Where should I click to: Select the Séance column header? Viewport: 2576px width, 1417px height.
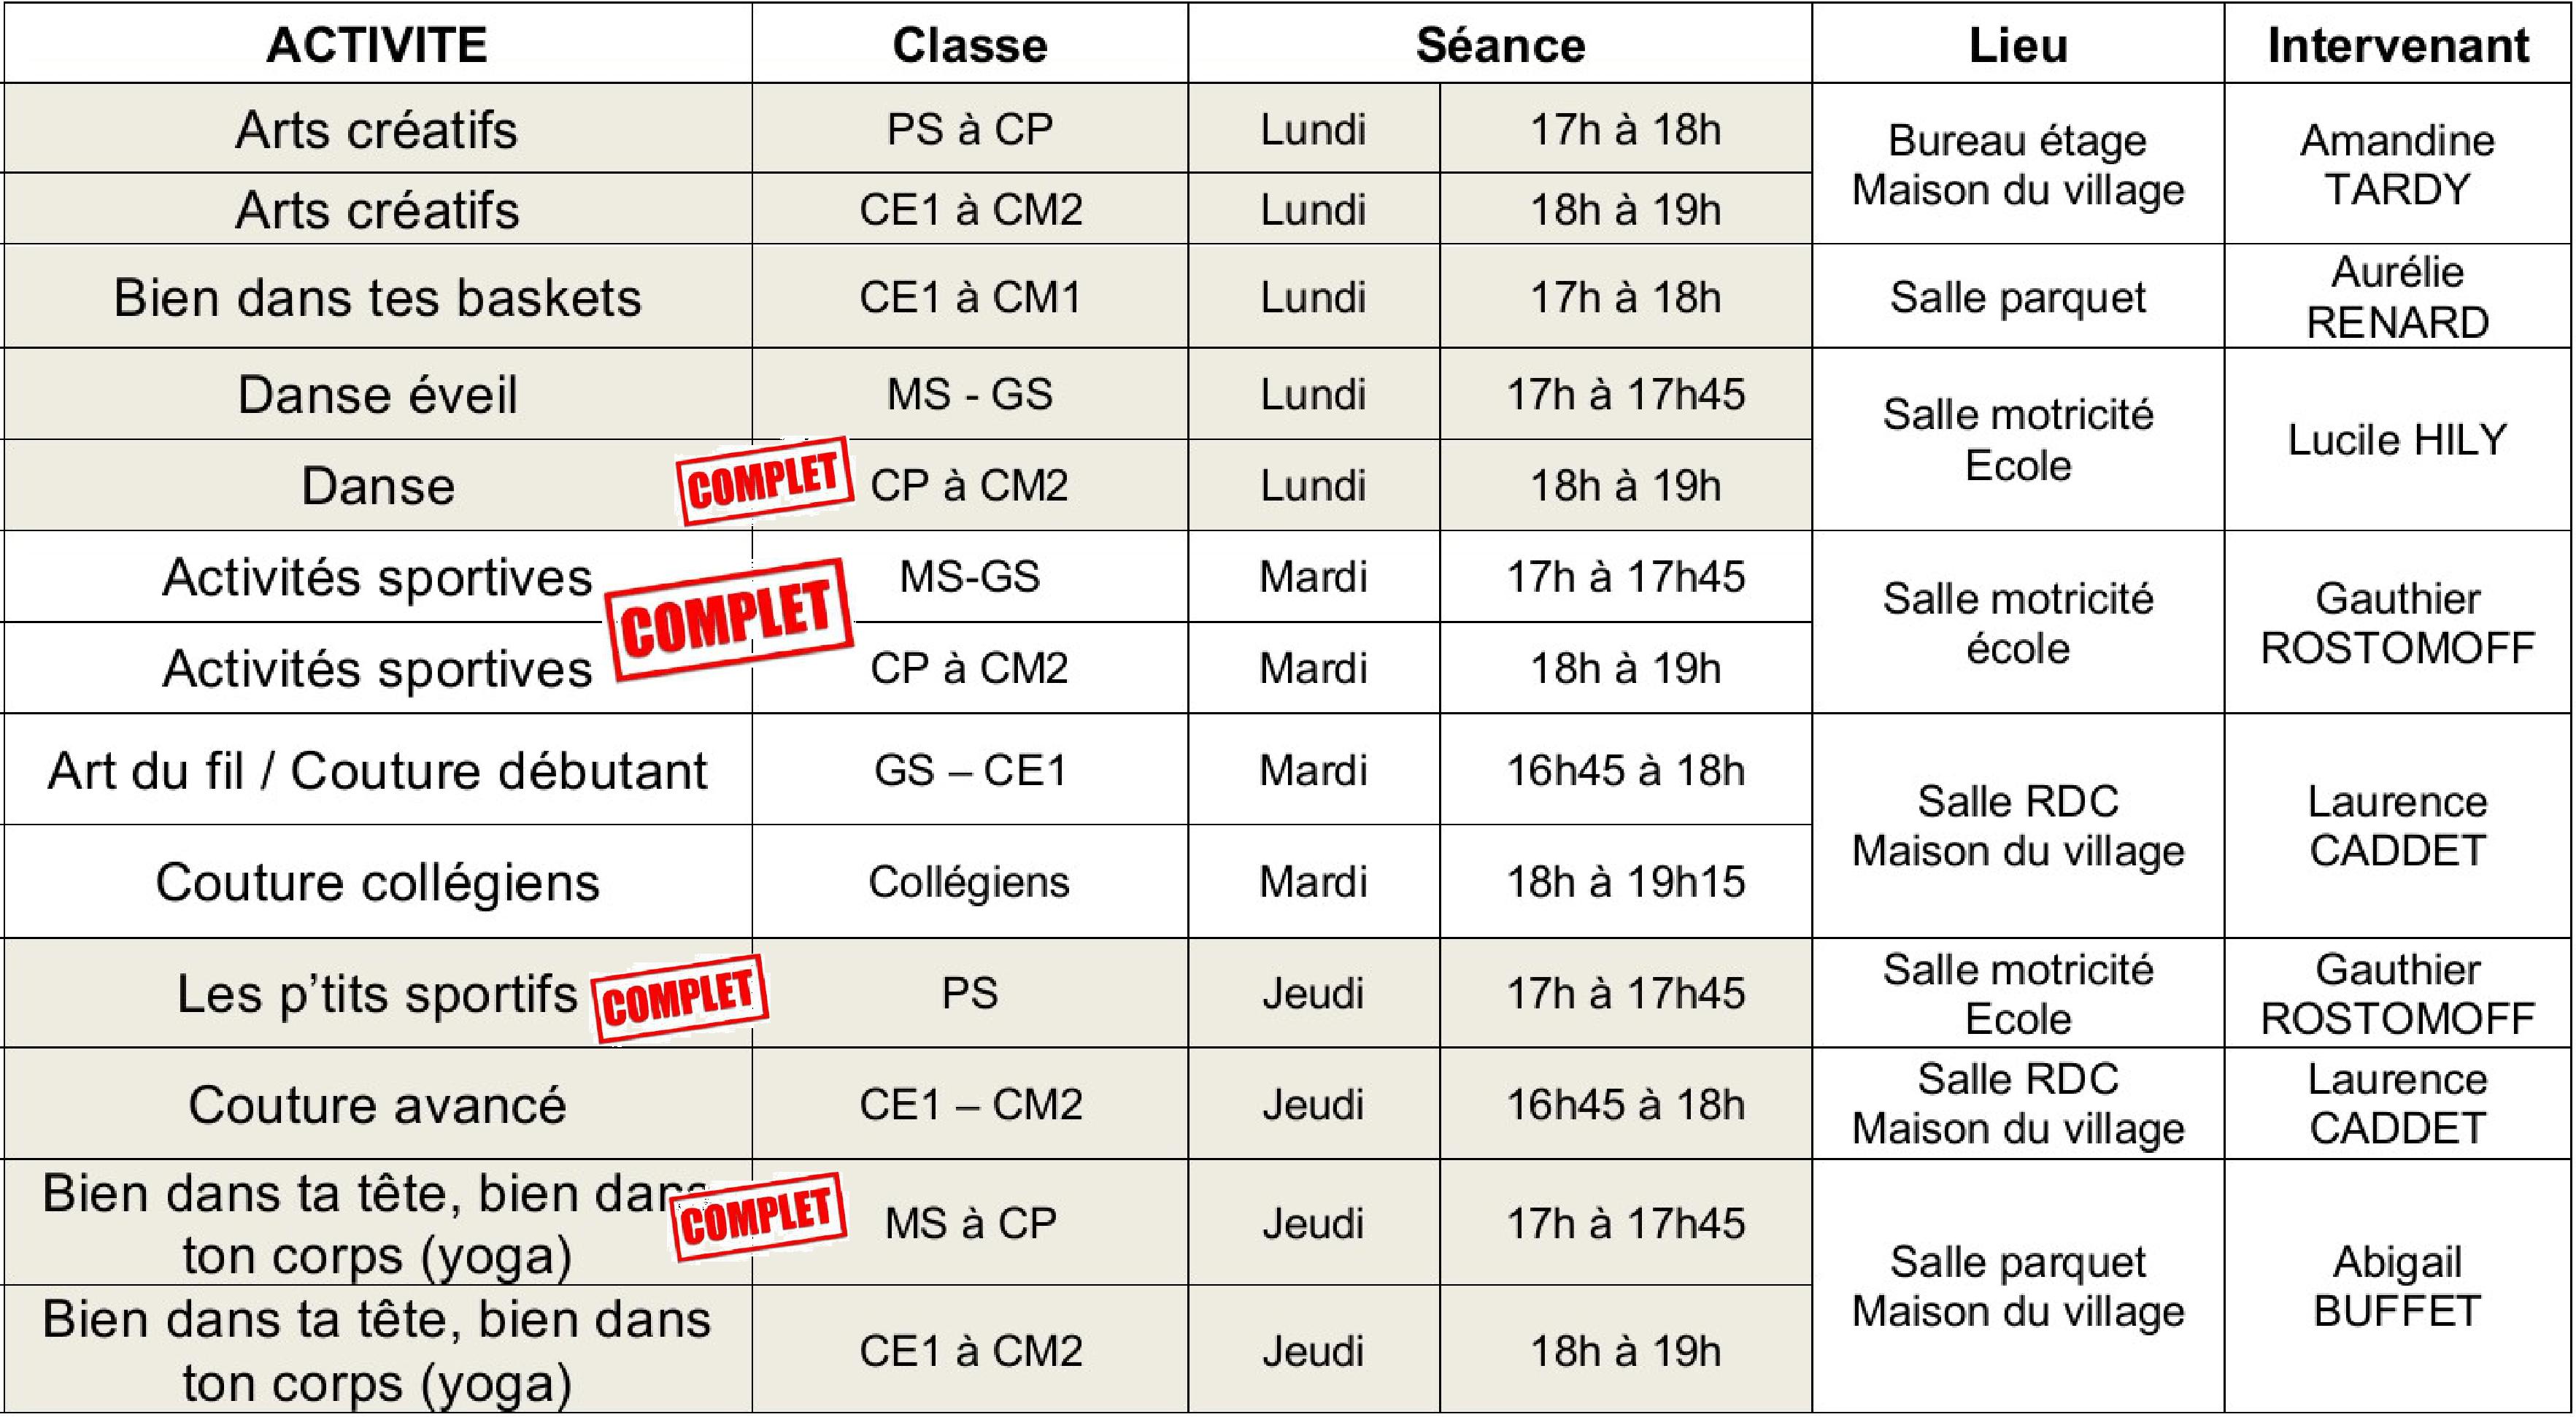1500,43
